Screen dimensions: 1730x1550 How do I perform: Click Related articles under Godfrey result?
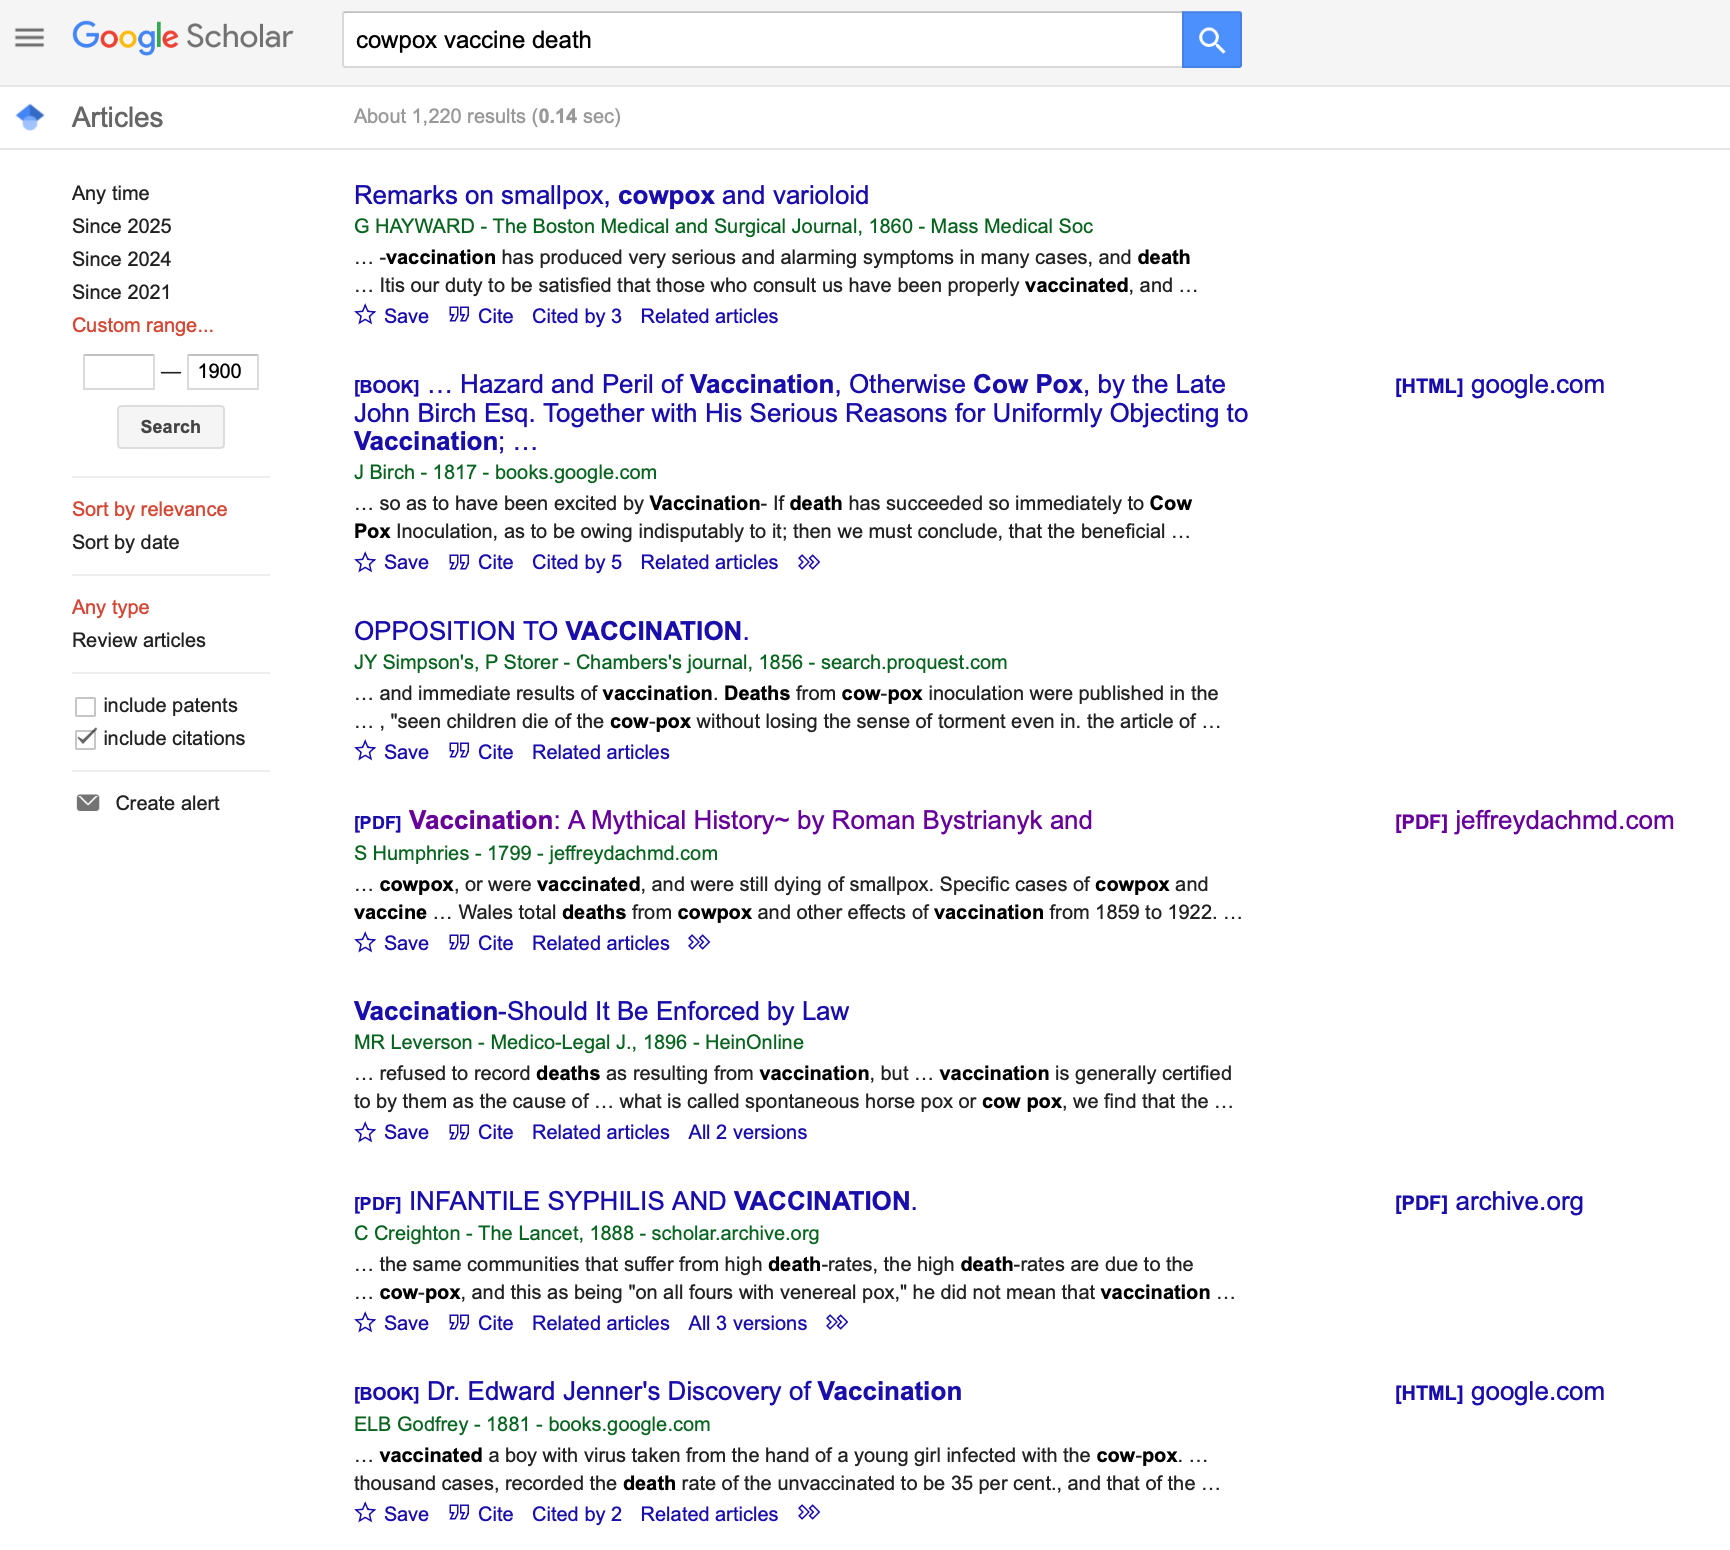point(709,1514)
